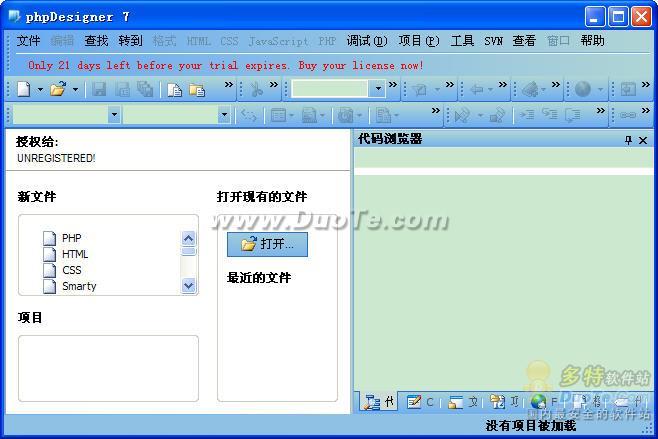Click the new-file list scroll down arrow
The width and height of the screenshot is (658, 439).
(188, 286)
